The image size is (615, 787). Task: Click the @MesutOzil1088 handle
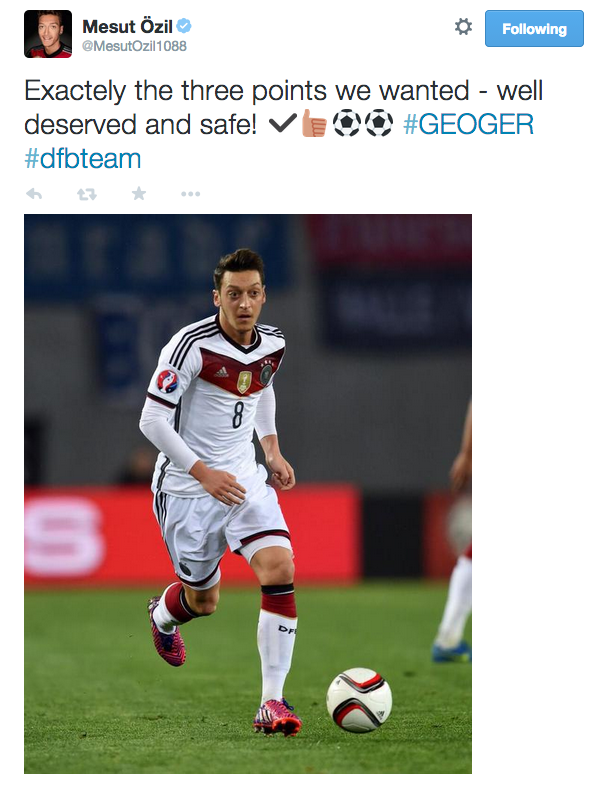pos(134,46)
